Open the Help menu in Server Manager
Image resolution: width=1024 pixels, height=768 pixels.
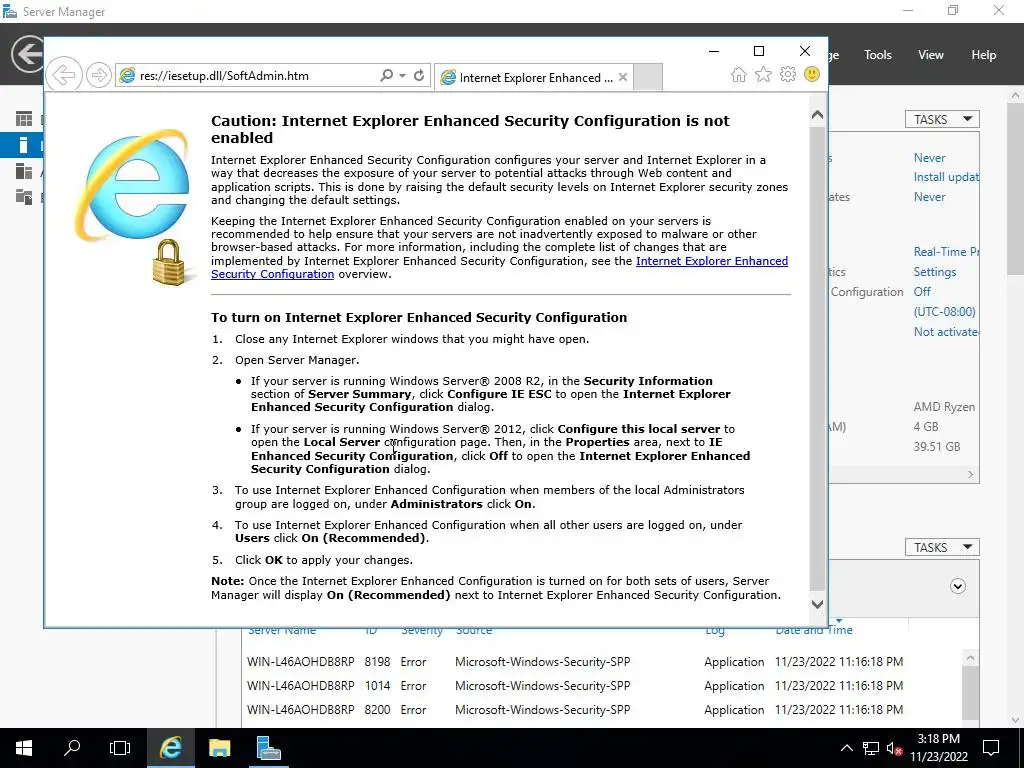pos(984,55)
